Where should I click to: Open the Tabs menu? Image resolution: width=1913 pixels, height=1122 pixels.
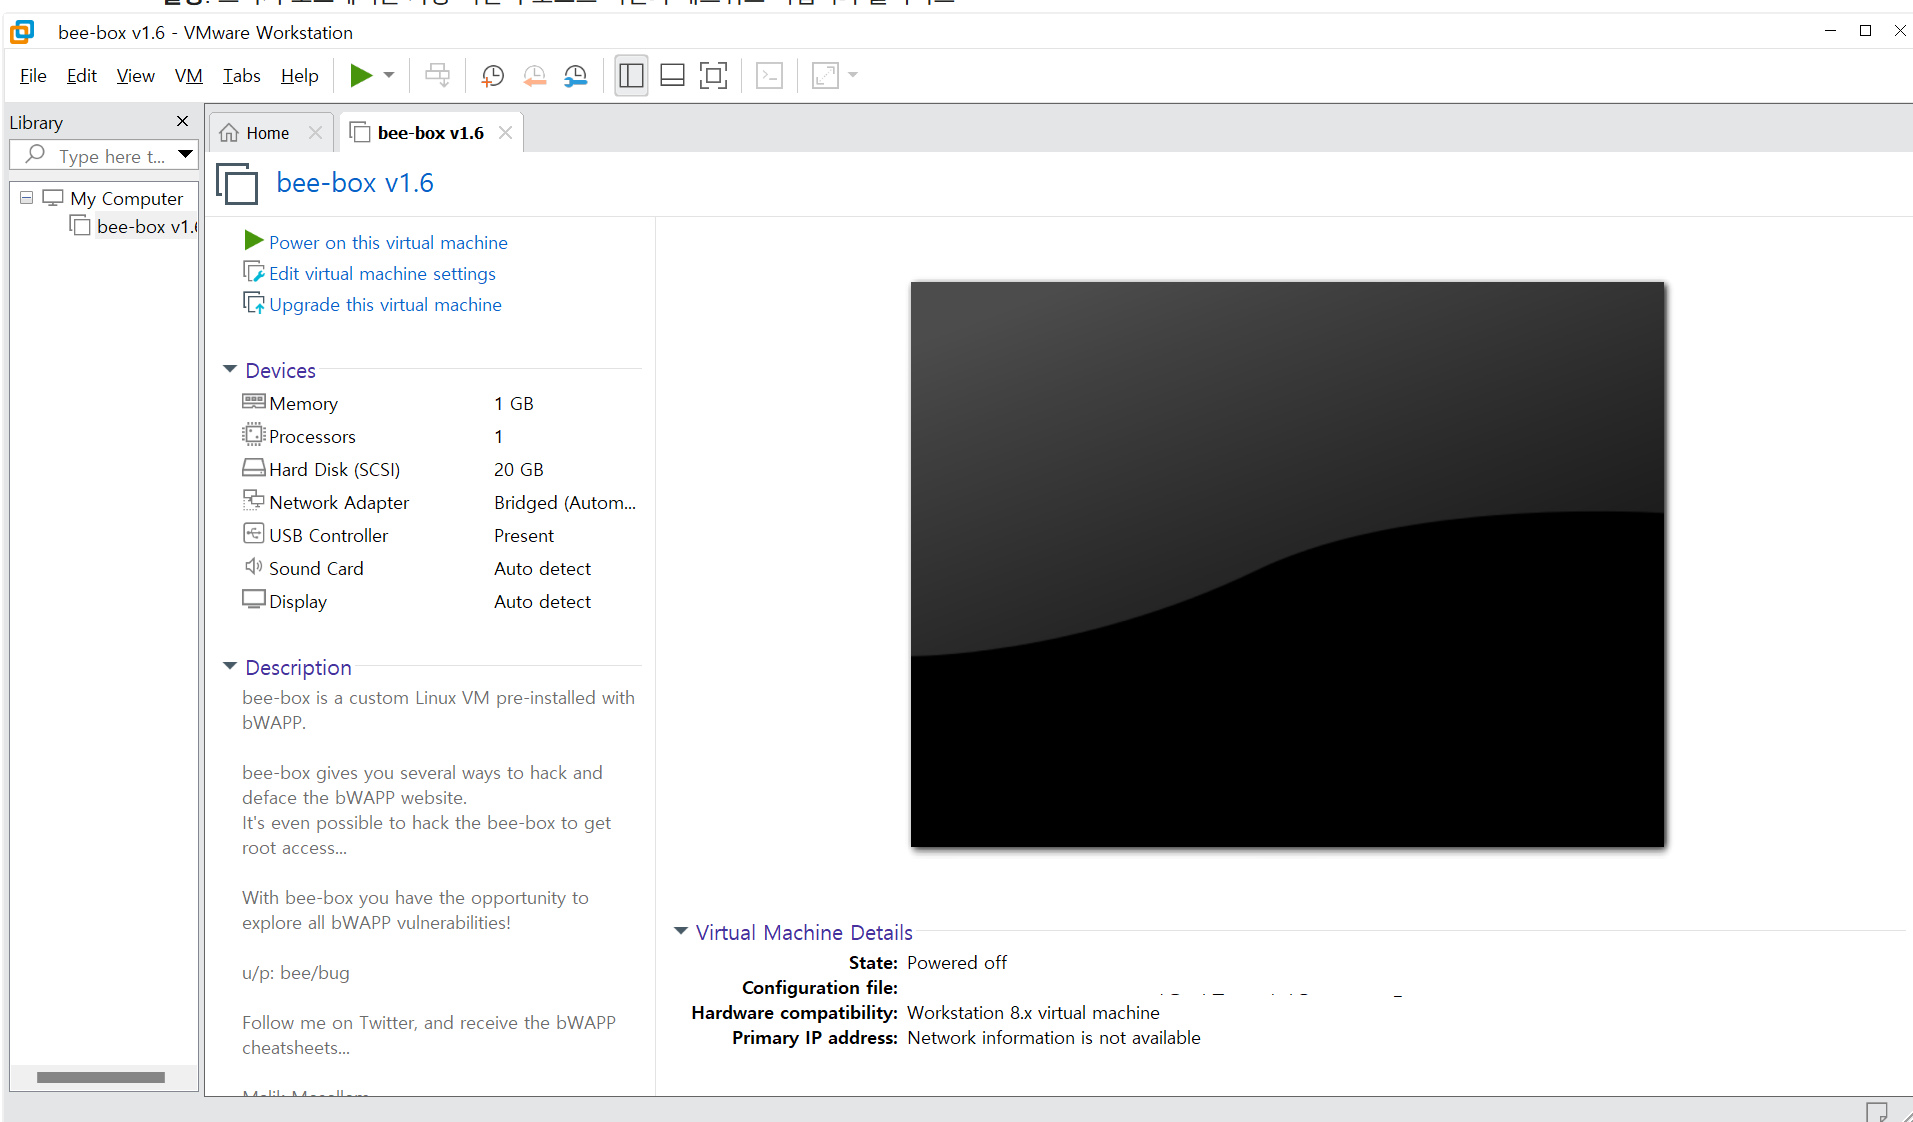tap(241, 76)
